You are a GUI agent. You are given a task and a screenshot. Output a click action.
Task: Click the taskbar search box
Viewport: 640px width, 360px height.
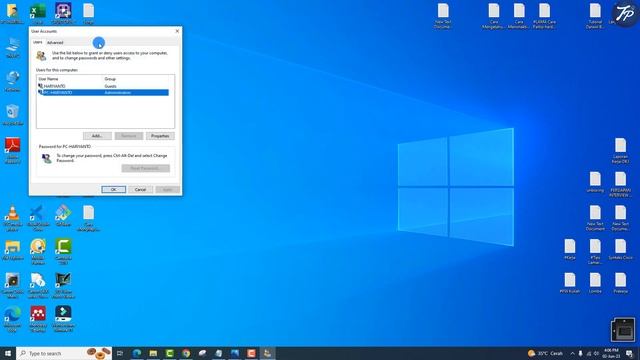64,353
